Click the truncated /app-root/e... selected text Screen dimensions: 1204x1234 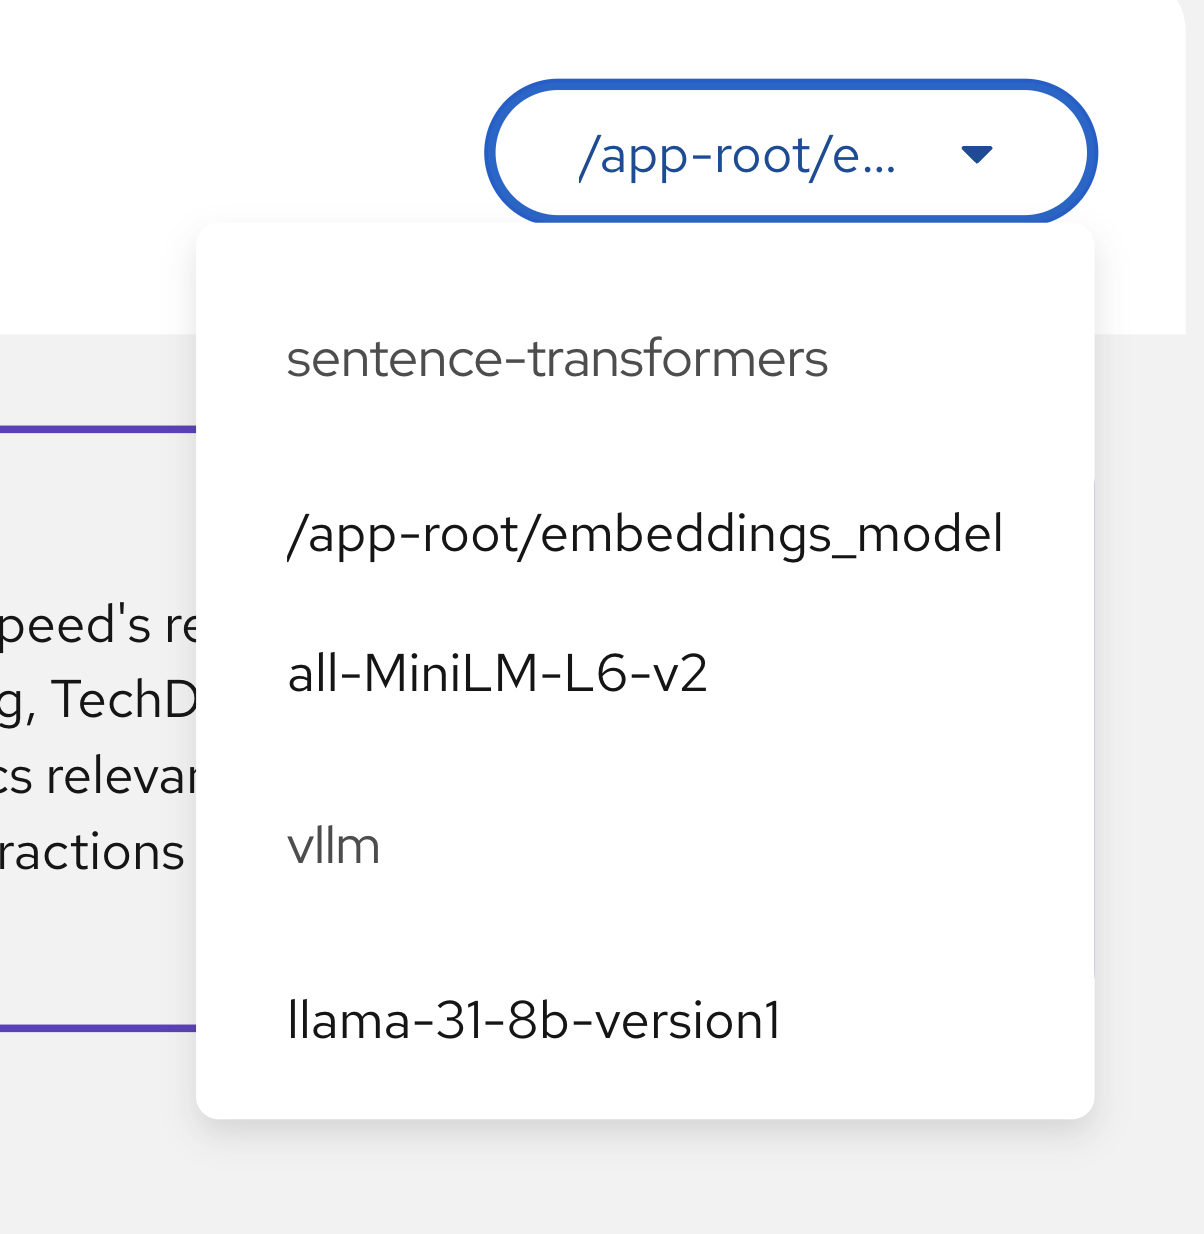(x=737, y=156)
